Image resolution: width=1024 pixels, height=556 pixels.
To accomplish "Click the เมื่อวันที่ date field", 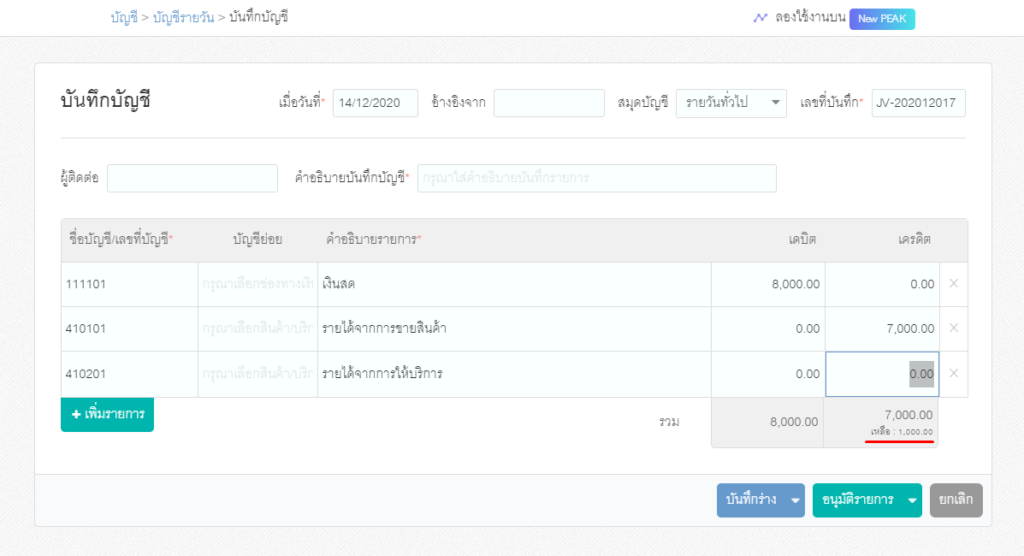I will coord(375,103).
